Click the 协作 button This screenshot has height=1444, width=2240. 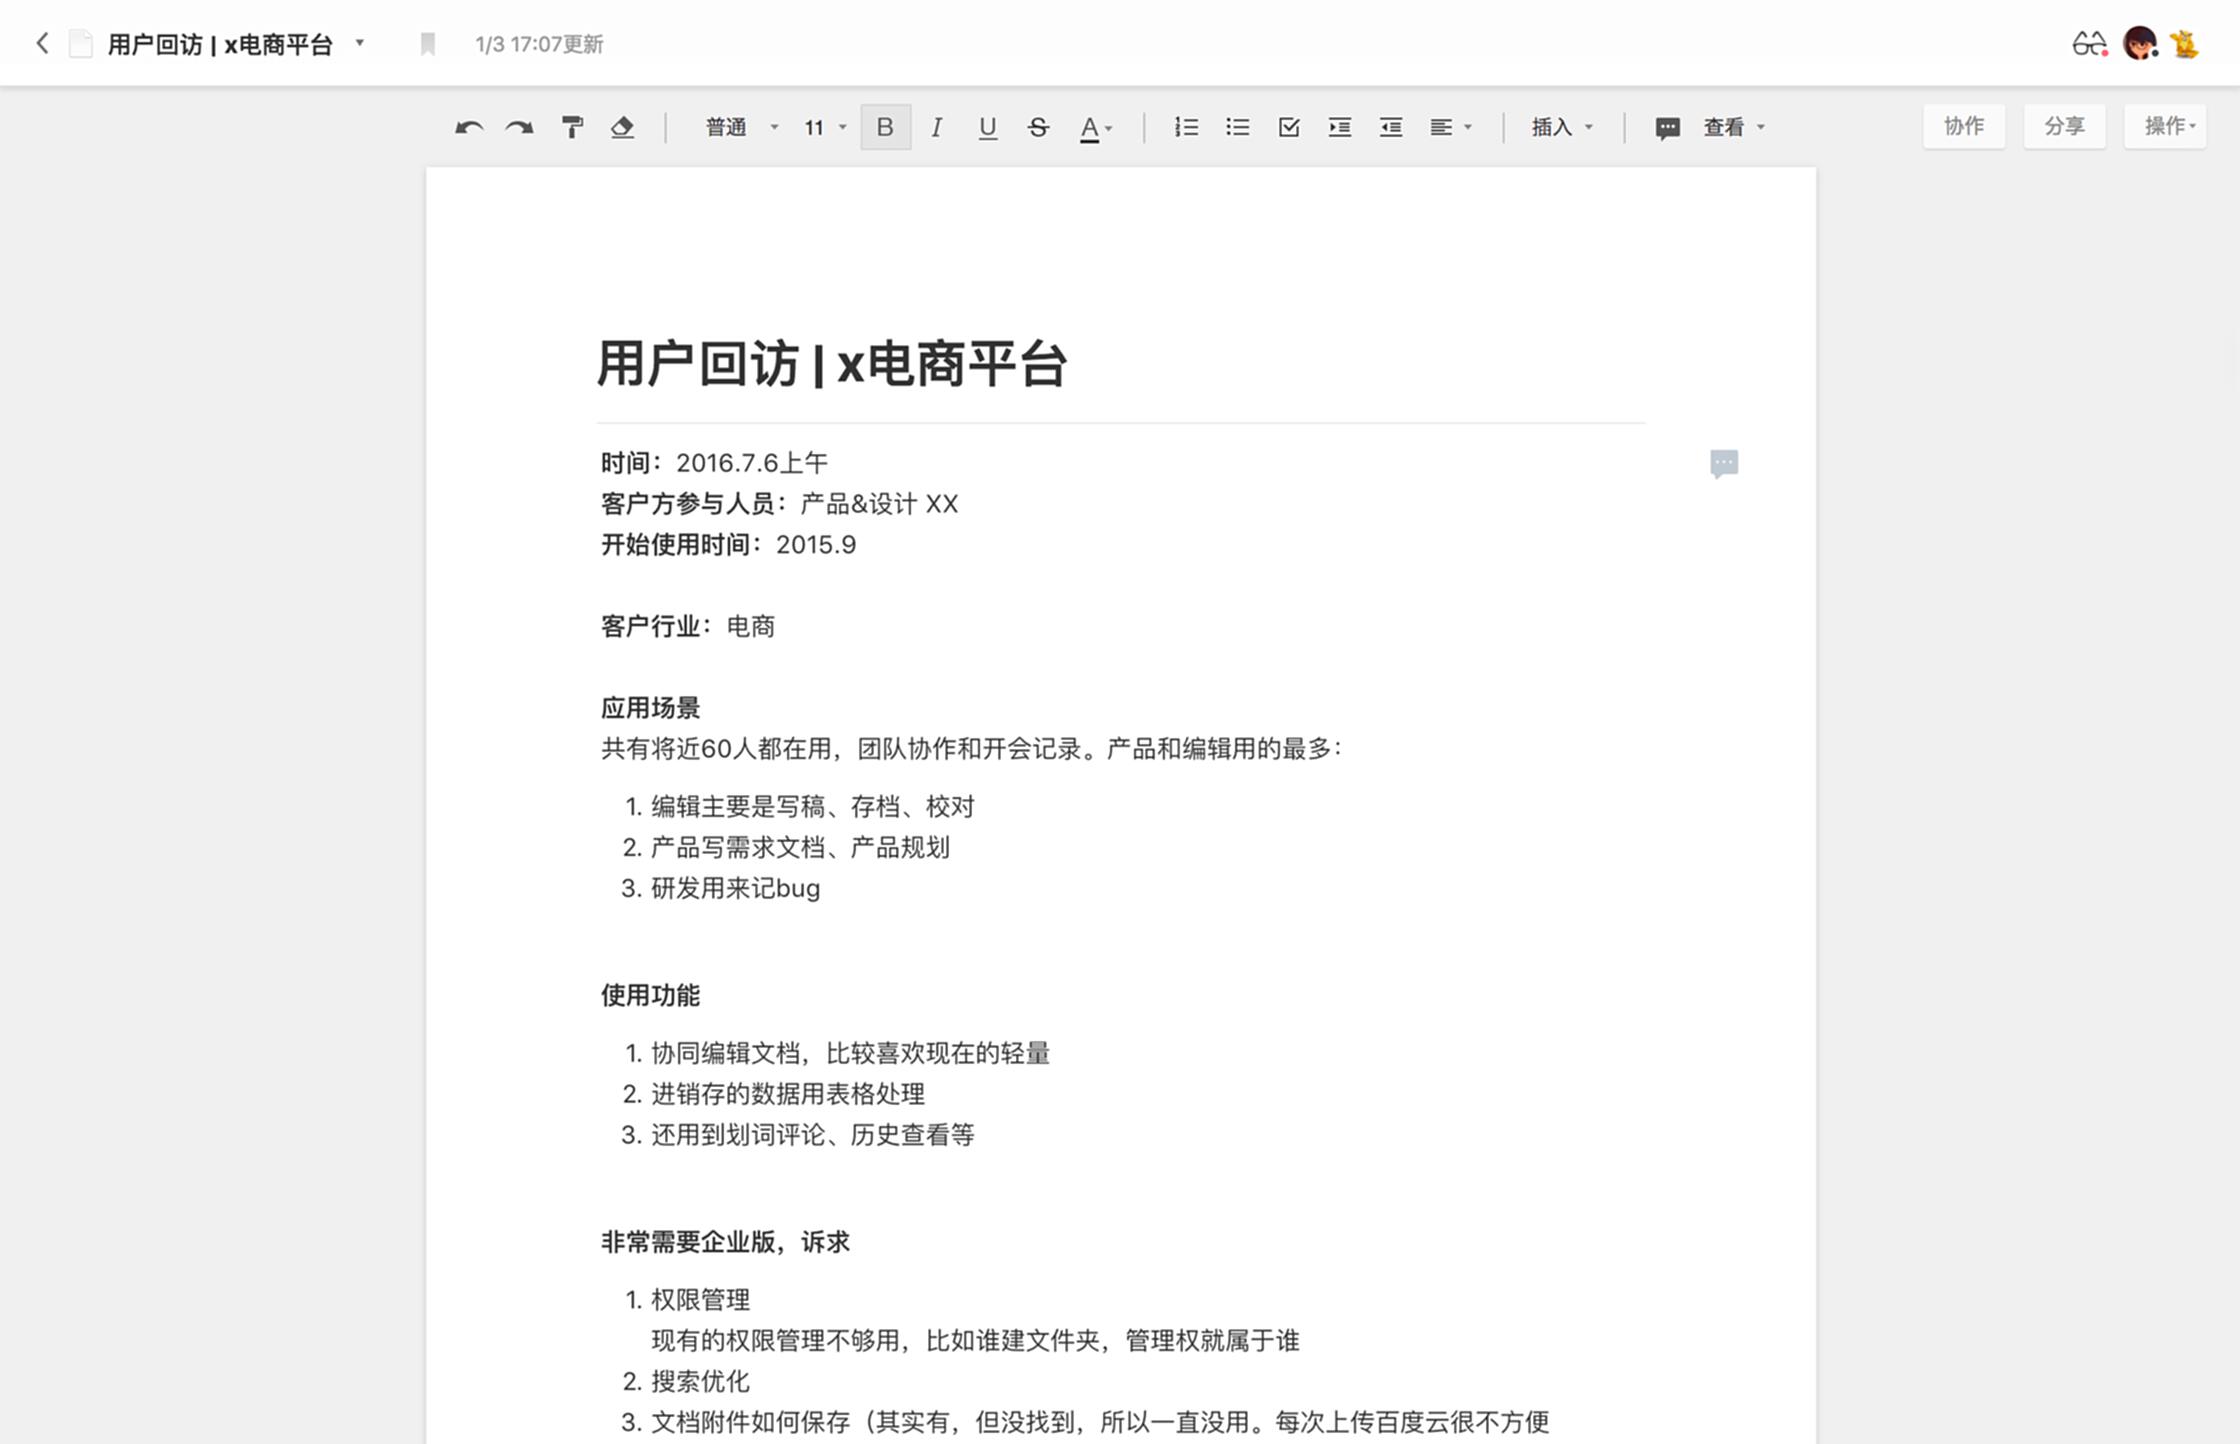click(1963, 126)
